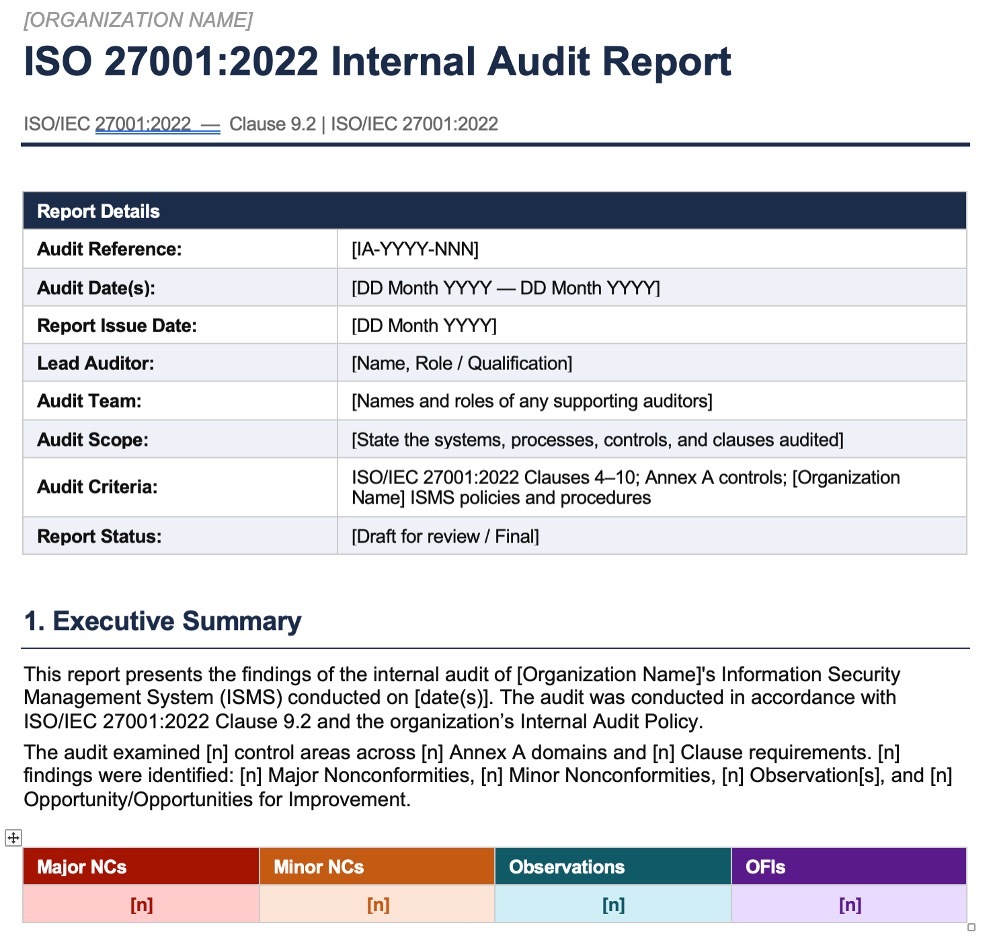Click the [n] value under Major NCs
The width and height of the screenshot is (994, 936).
click(x=141, y=904)
